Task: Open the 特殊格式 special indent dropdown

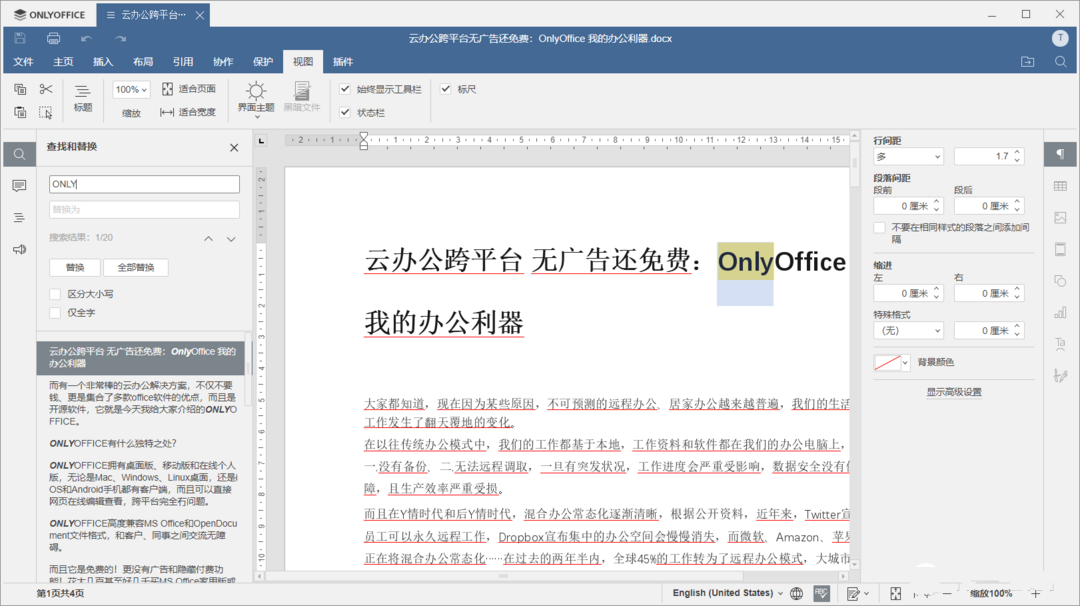Action: 908,331
